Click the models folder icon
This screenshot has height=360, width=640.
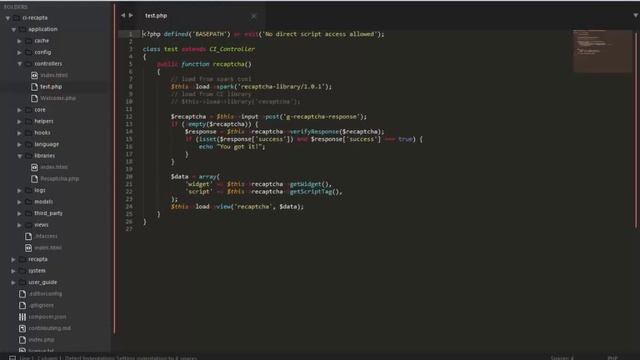[x=29, y=202]
